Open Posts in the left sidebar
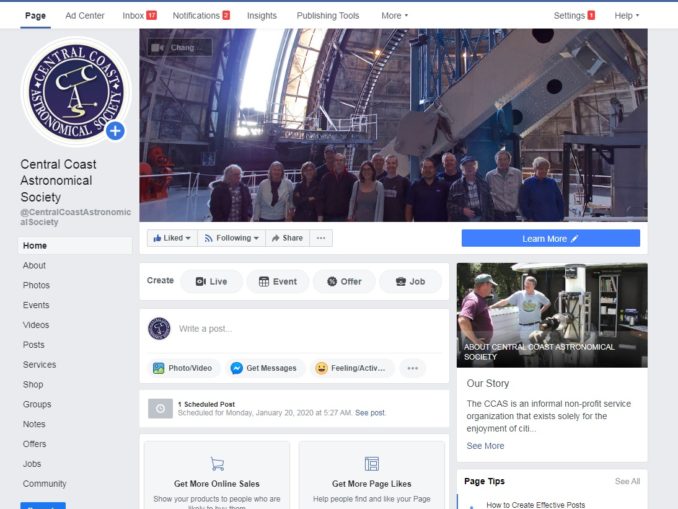Image resolution: width=678 pixels, height=509 pixels. click(x=34, y=345)
